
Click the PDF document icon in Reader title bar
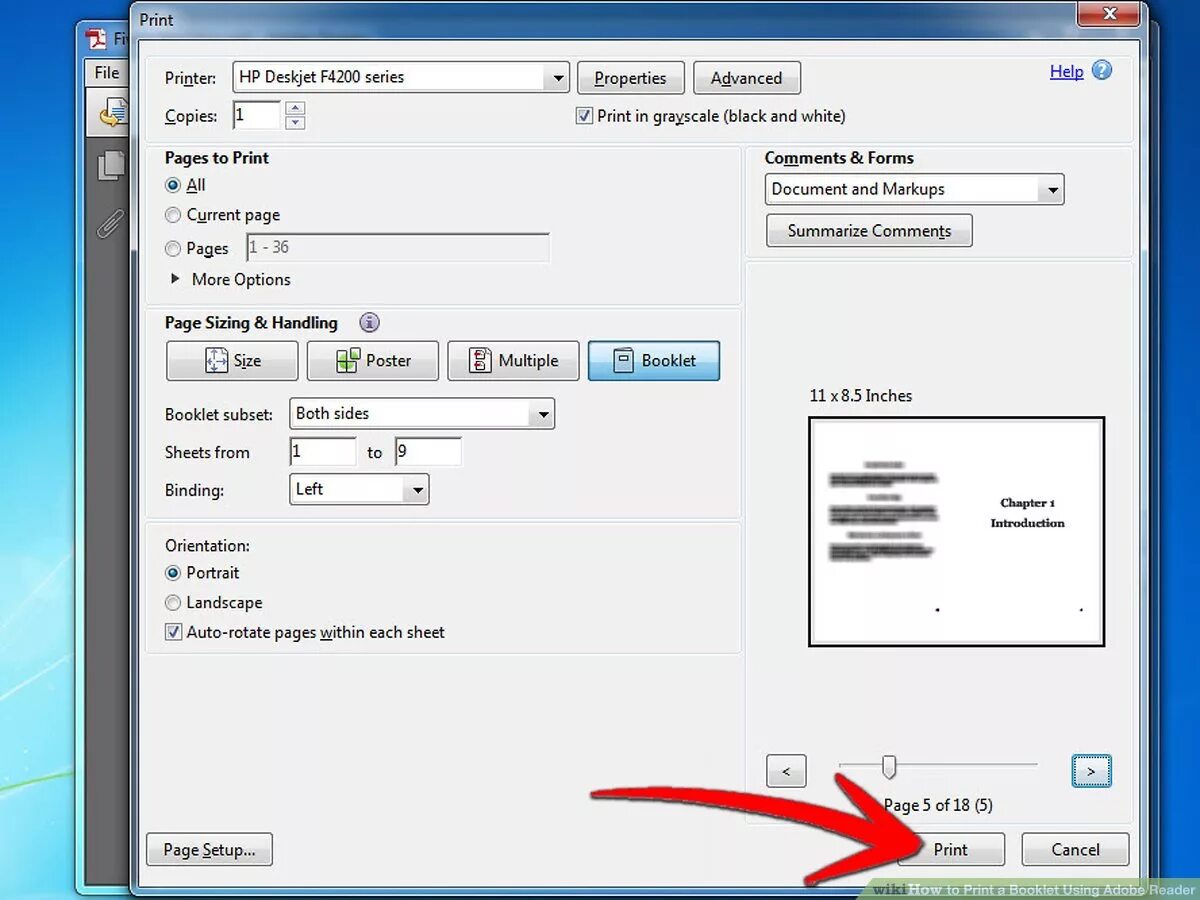(x=96, y=39)
